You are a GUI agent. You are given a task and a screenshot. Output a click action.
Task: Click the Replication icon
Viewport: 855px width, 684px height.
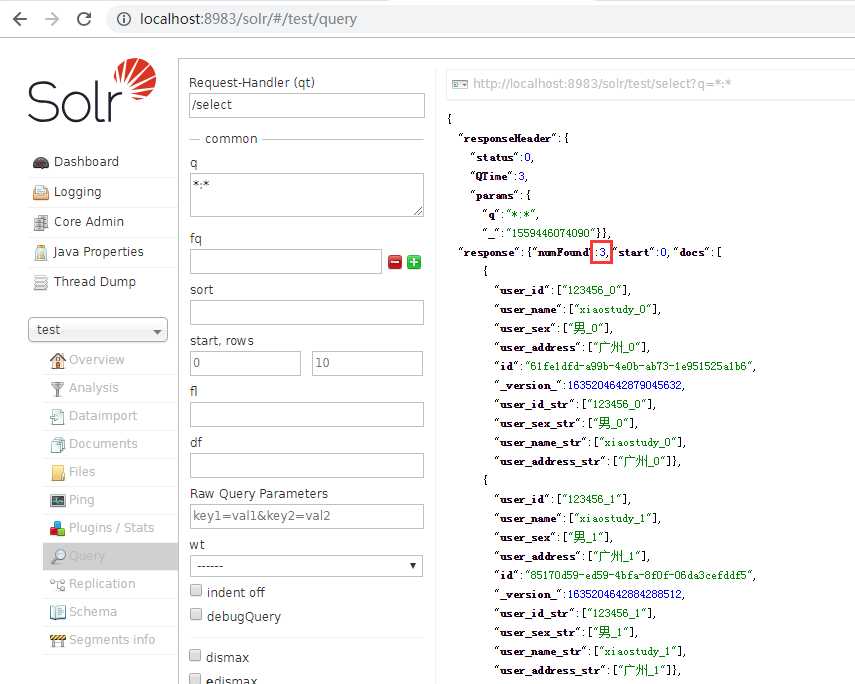tap(57, 584)
